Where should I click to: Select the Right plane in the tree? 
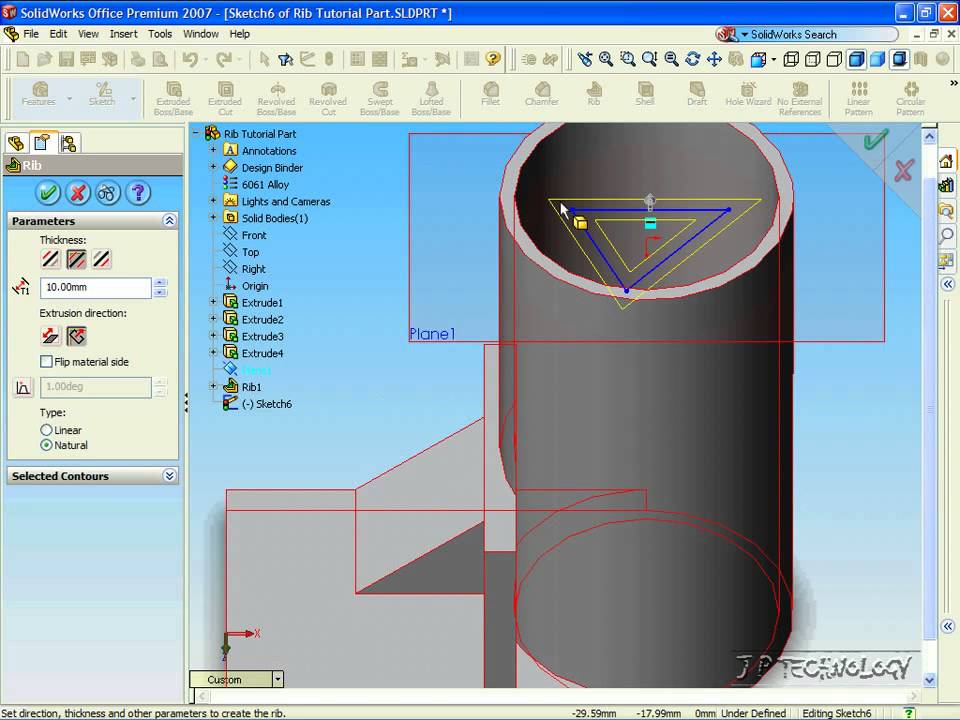coord(253,269)
